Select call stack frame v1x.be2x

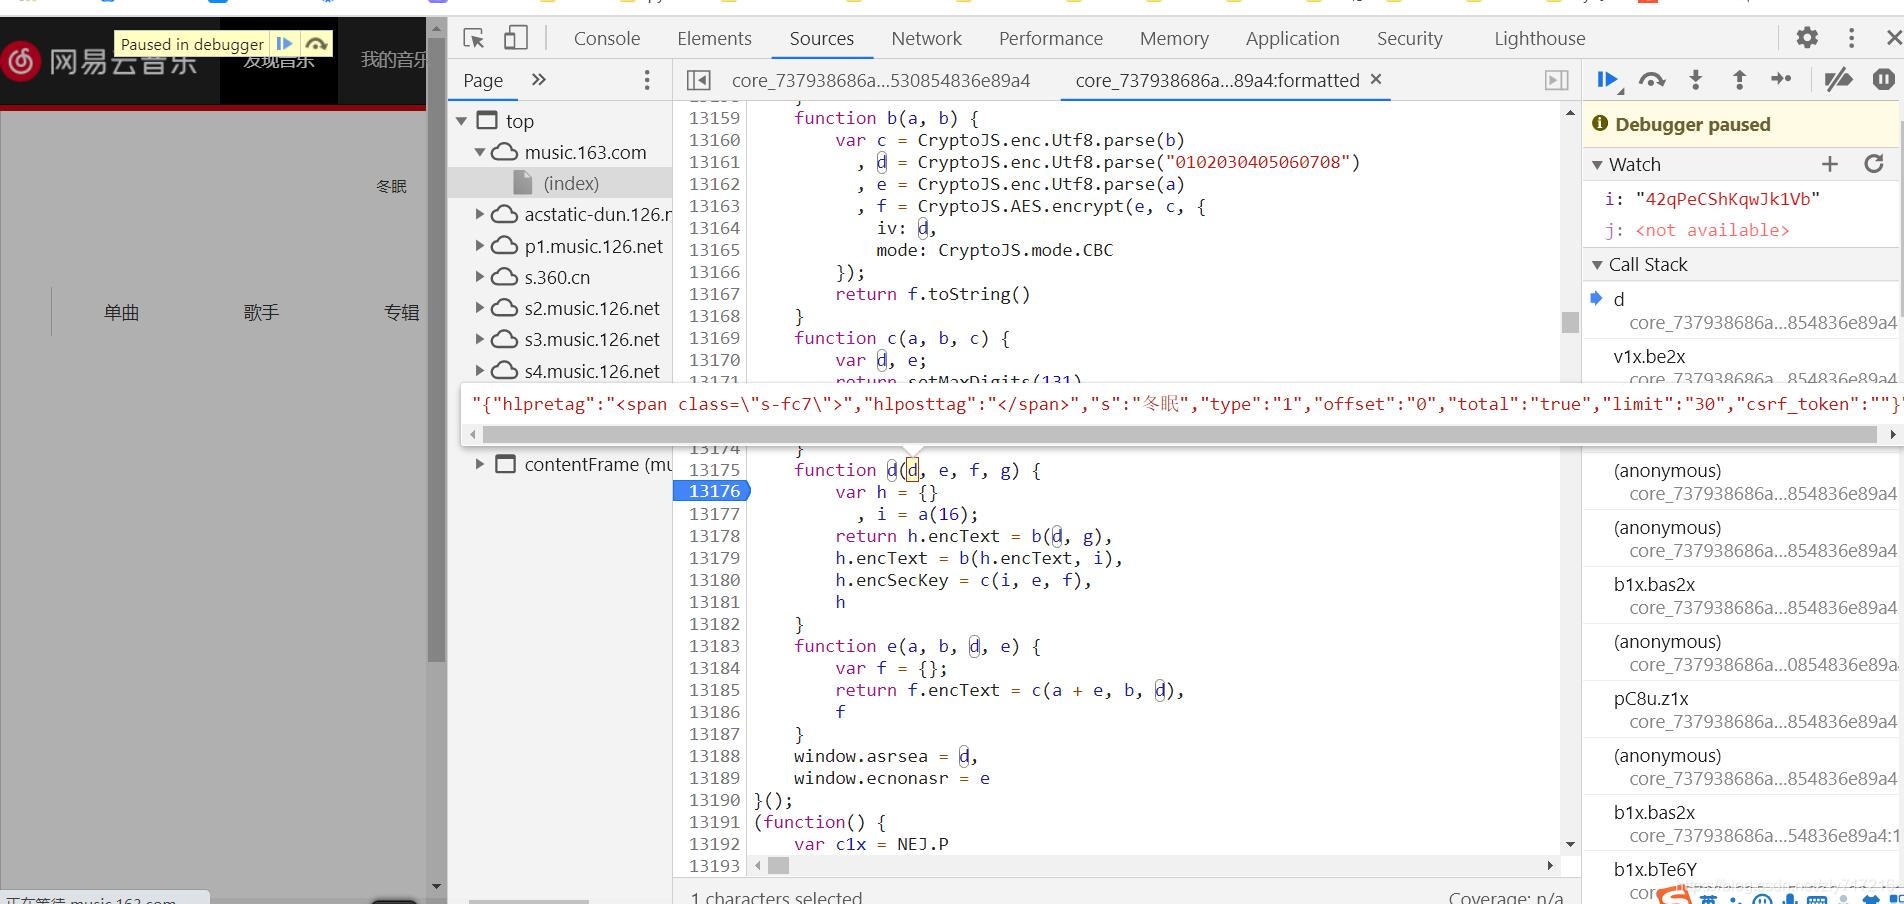point(1742,367)
